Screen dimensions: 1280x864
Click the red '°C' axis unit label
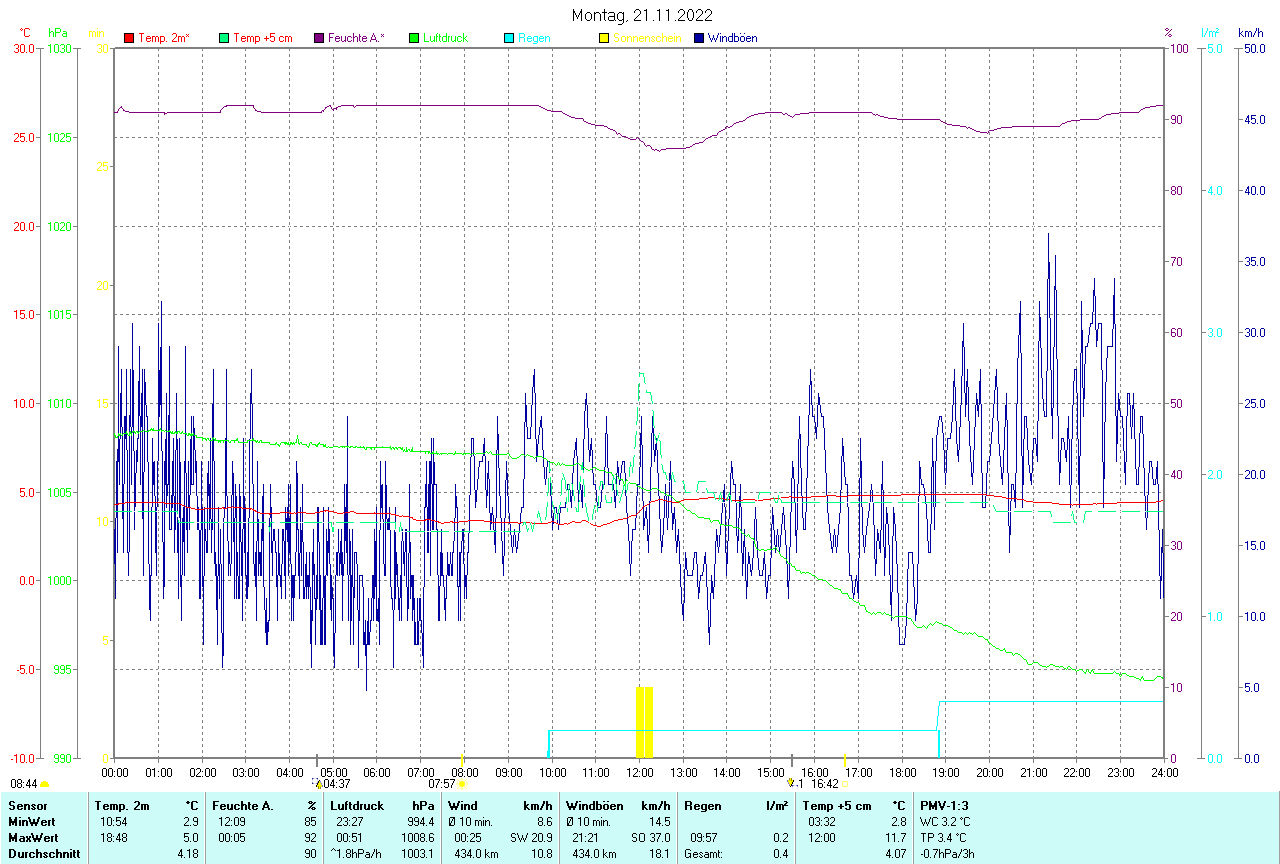tap(25, 33)
